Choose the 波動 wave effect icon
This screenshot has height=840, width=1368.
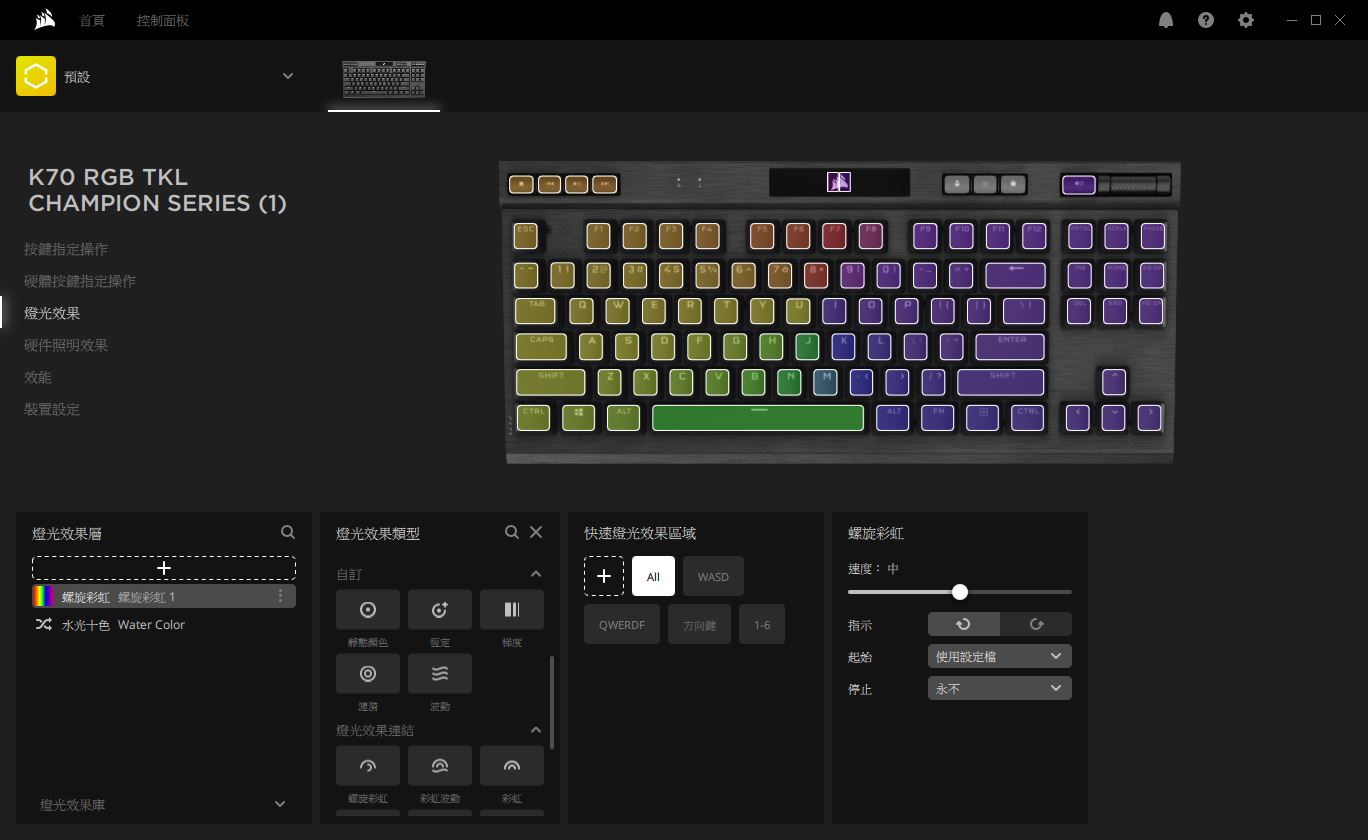tap(440, 673)
